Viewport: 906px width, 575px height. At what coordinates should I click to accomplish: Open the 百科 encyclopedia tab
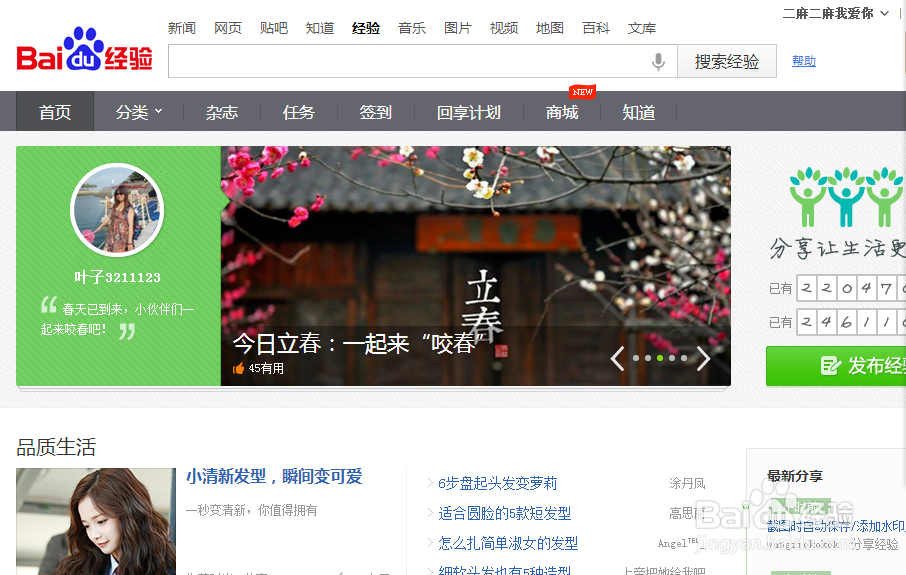[596, 28]
